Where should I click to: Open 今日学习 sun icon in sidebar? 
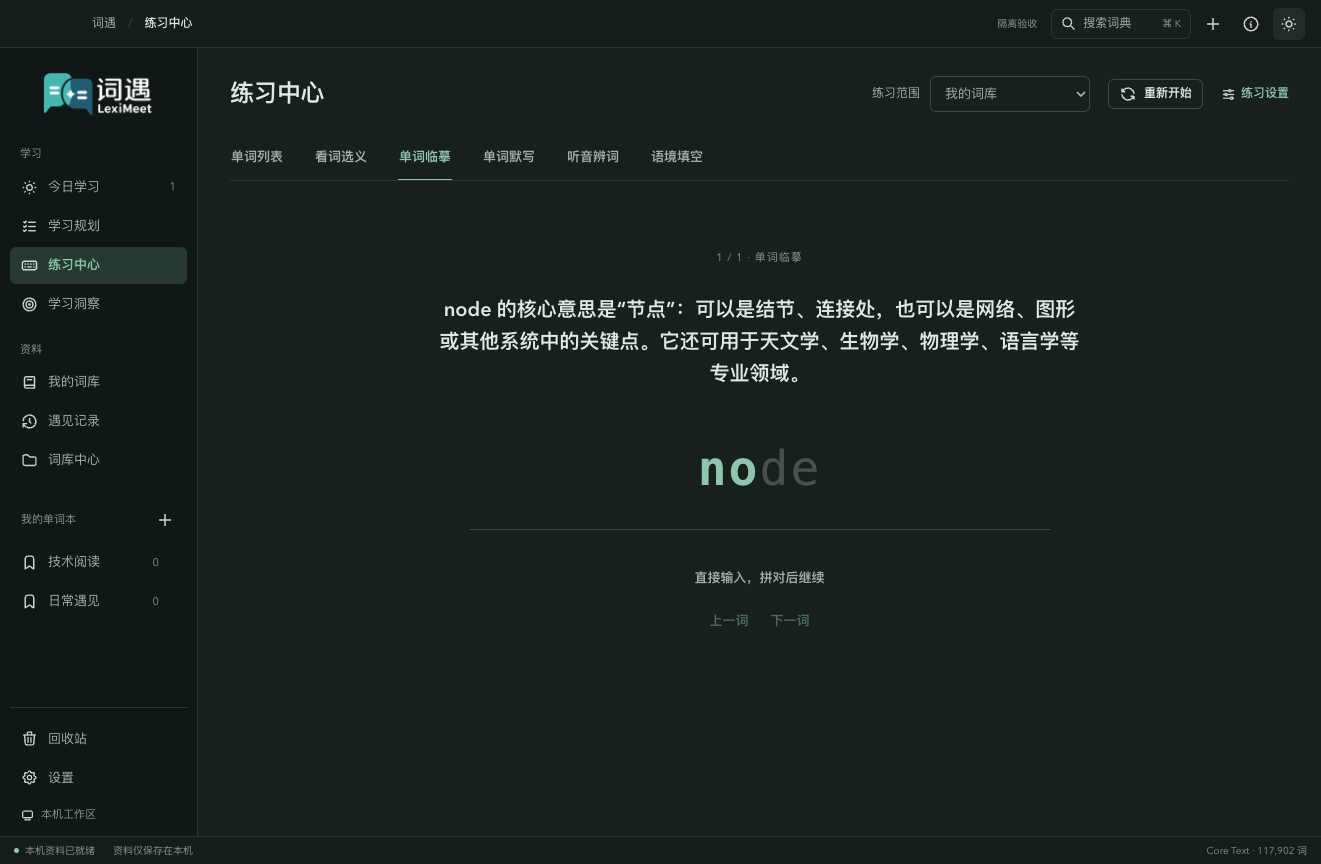tap(30, 187)
